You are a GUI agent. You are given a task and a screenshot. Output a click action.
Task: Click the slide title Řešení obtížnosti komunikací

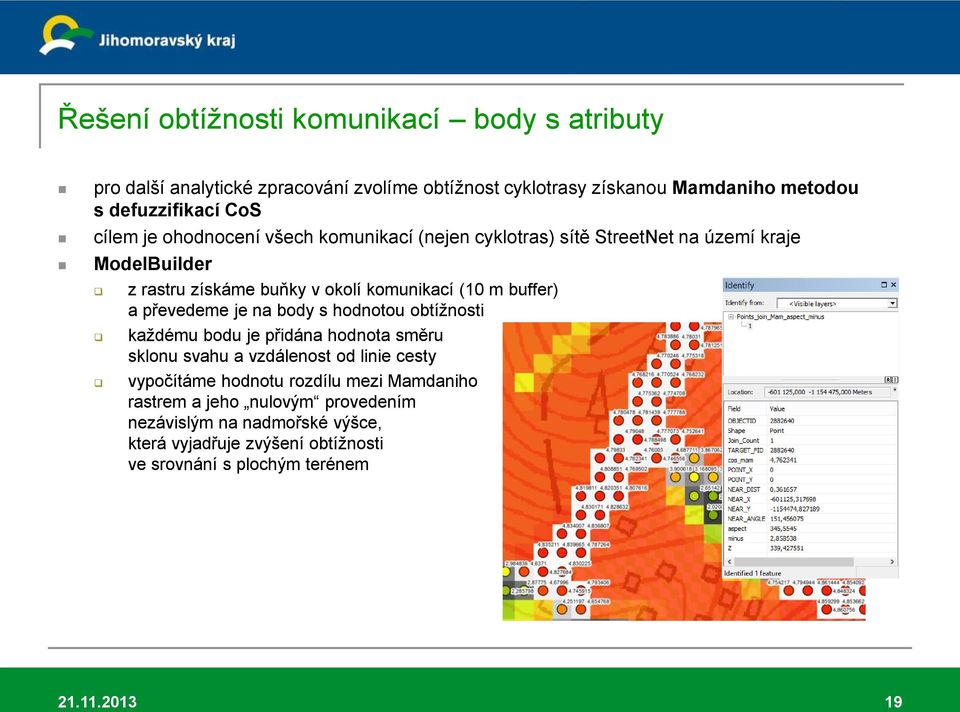(x=249, y=119)
